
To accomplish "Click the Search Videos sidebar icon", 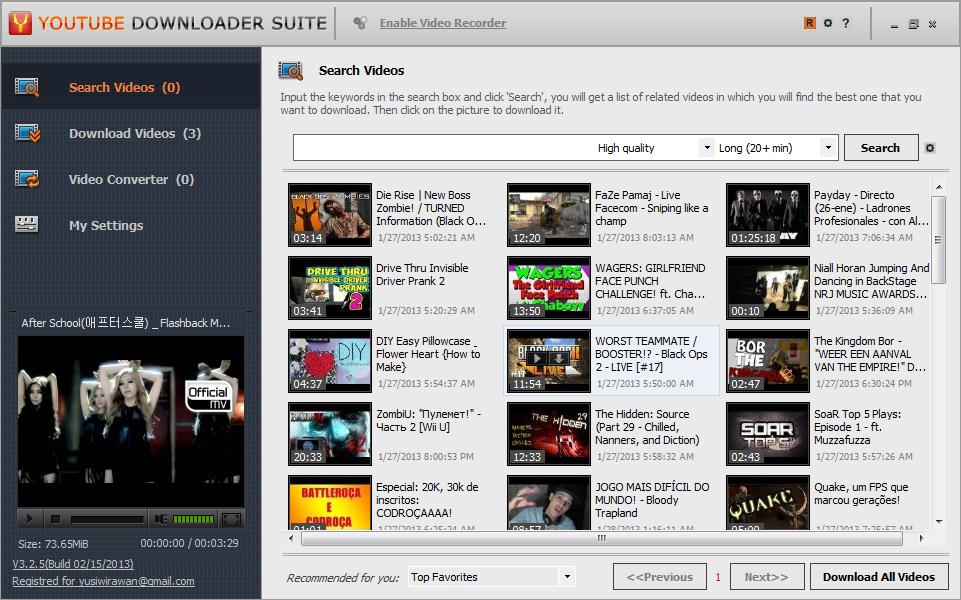I will click(x=27, y=87).
